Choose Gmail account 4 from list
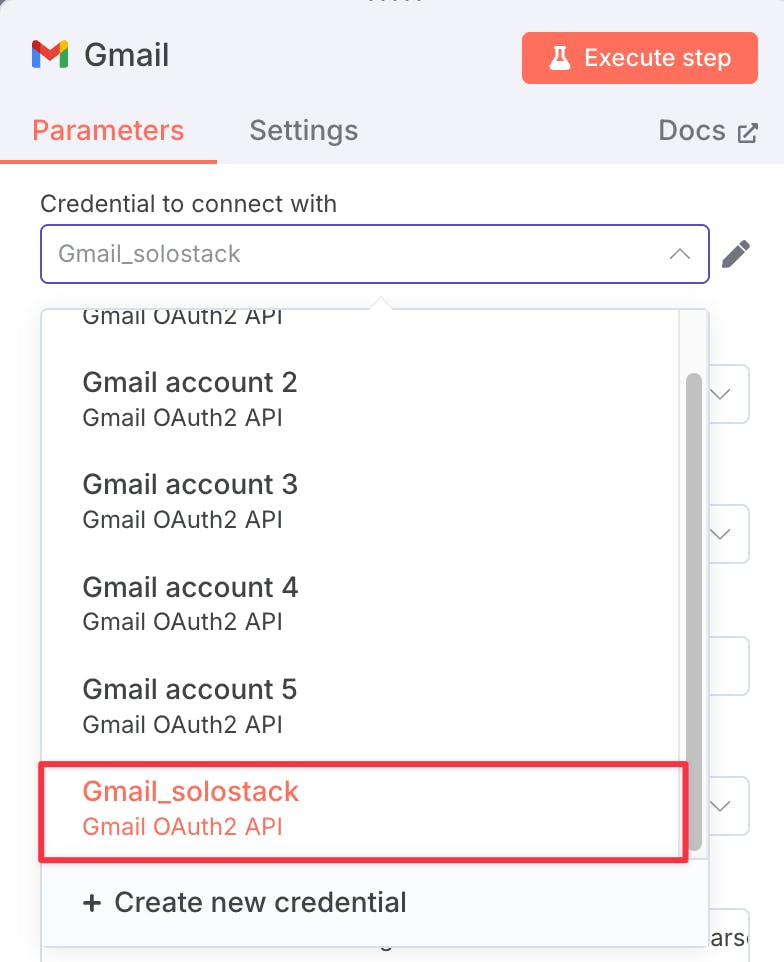This screenshot has width=784, height=962. tap(360, 604)
